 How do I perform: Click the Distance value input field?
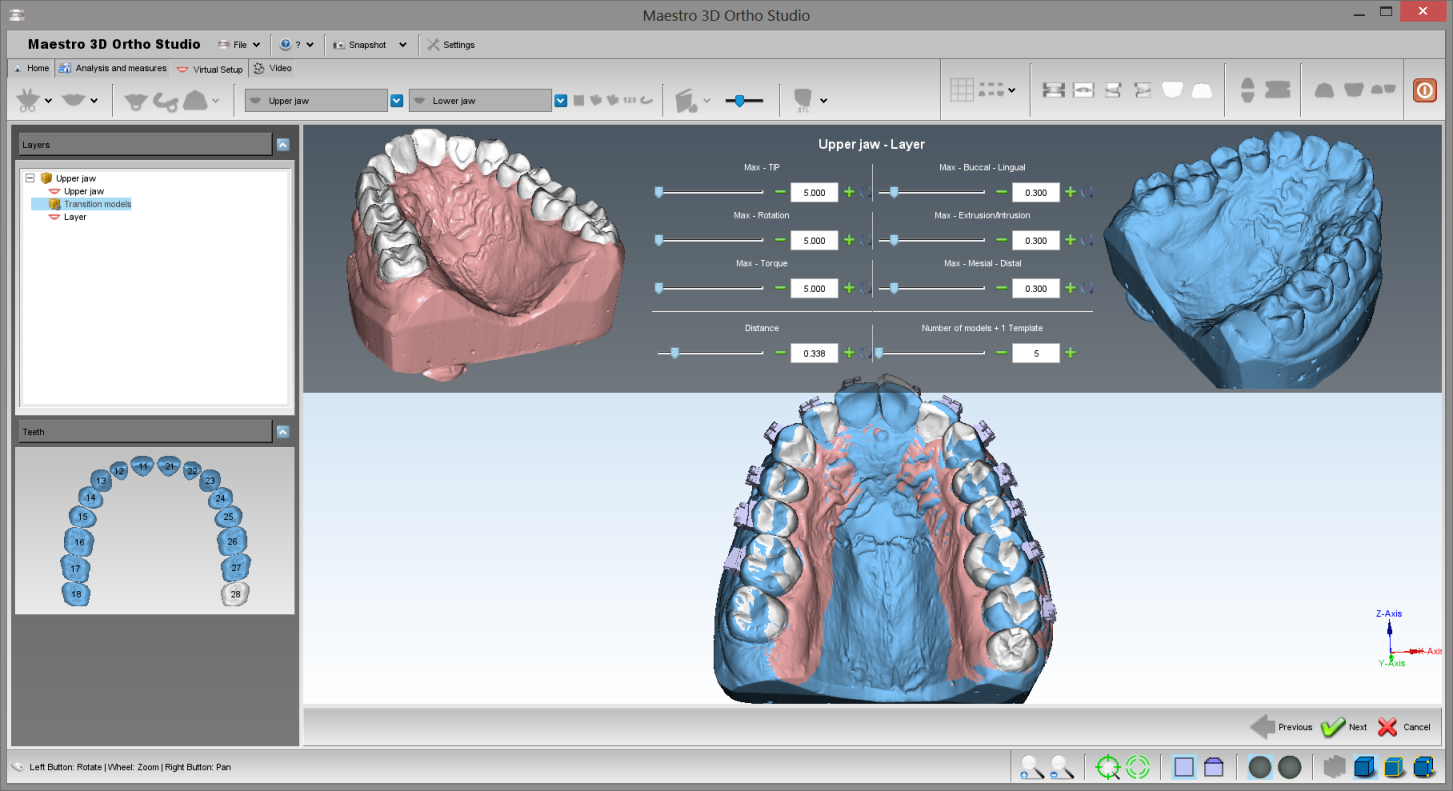(813, 353)
